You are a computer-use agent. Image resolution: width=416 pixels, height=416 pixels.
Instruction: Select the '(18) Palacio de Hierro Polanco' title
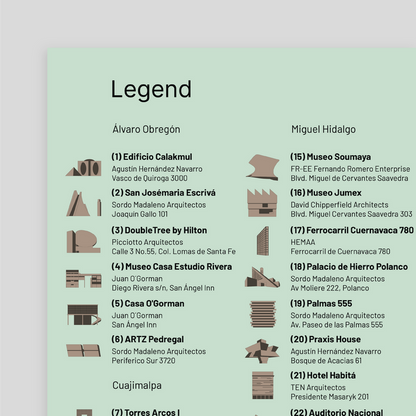[x=349, y=267]
